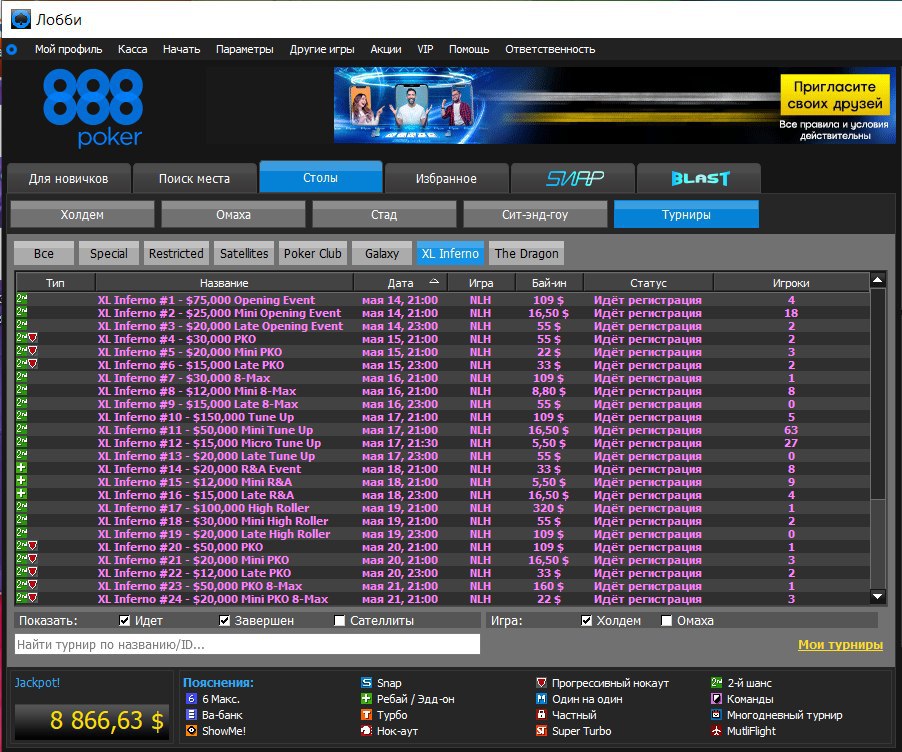This screenshot has height=752, width=902.
Task: Sort by the Игроки column header
Action: [791, 283]
